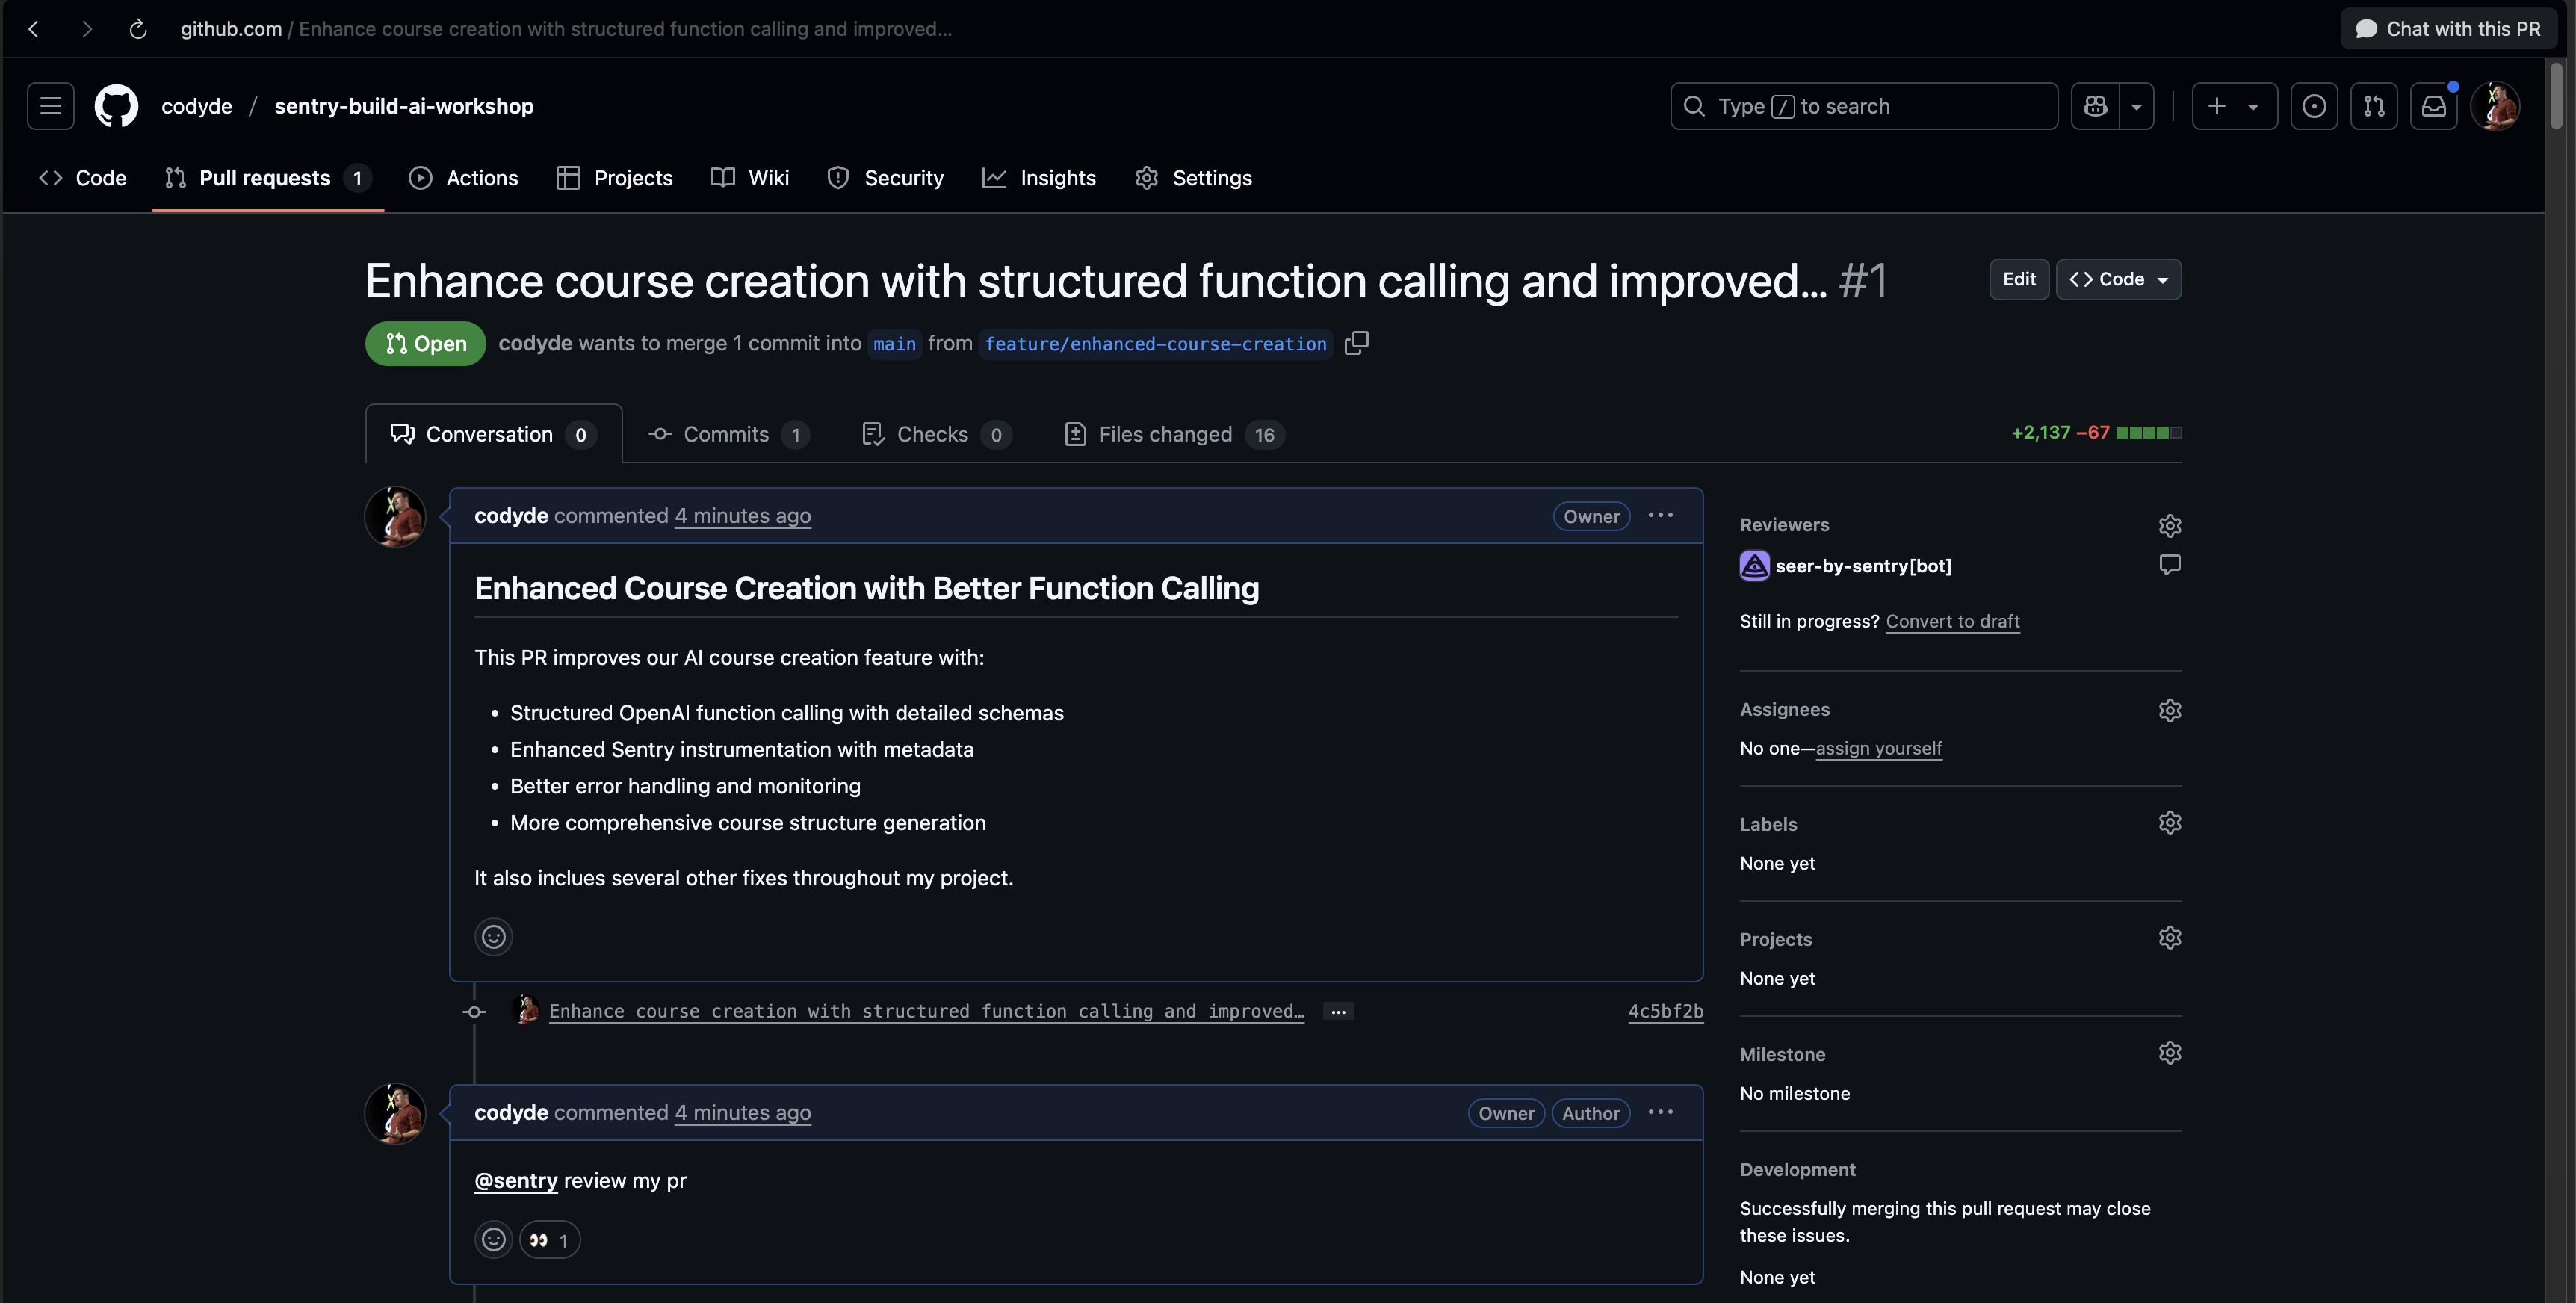Open the Insights tab
This screenshot has height=1303, width=2576.
[x=1039, y=178]
